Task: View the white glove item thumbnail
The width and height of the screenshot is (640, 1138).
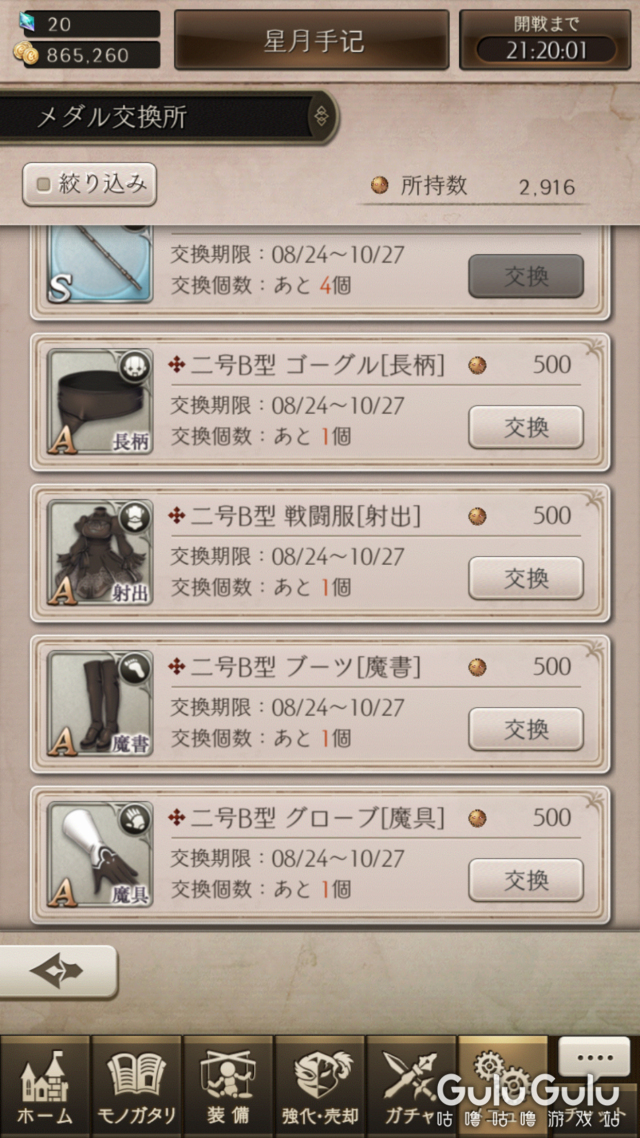Action: [x=100, y=855]
